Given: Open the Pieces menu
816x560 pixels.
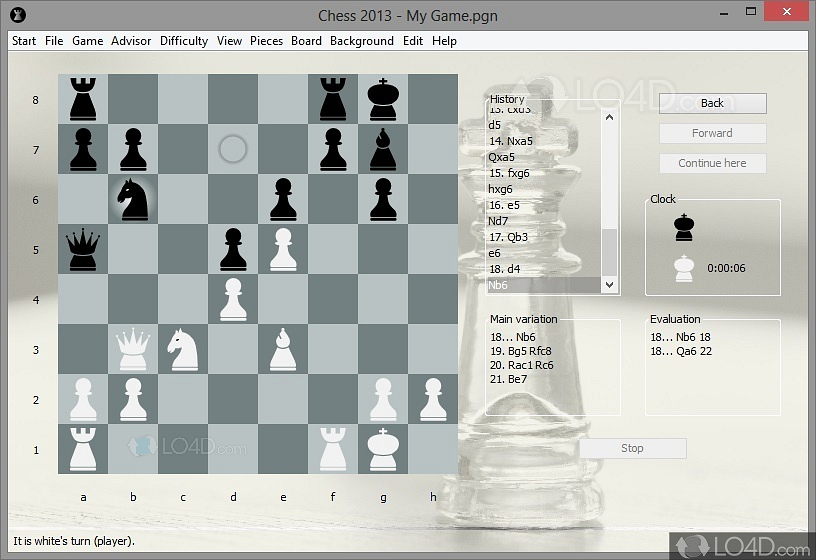Looking at the screenshot, I should pos(266,41).
